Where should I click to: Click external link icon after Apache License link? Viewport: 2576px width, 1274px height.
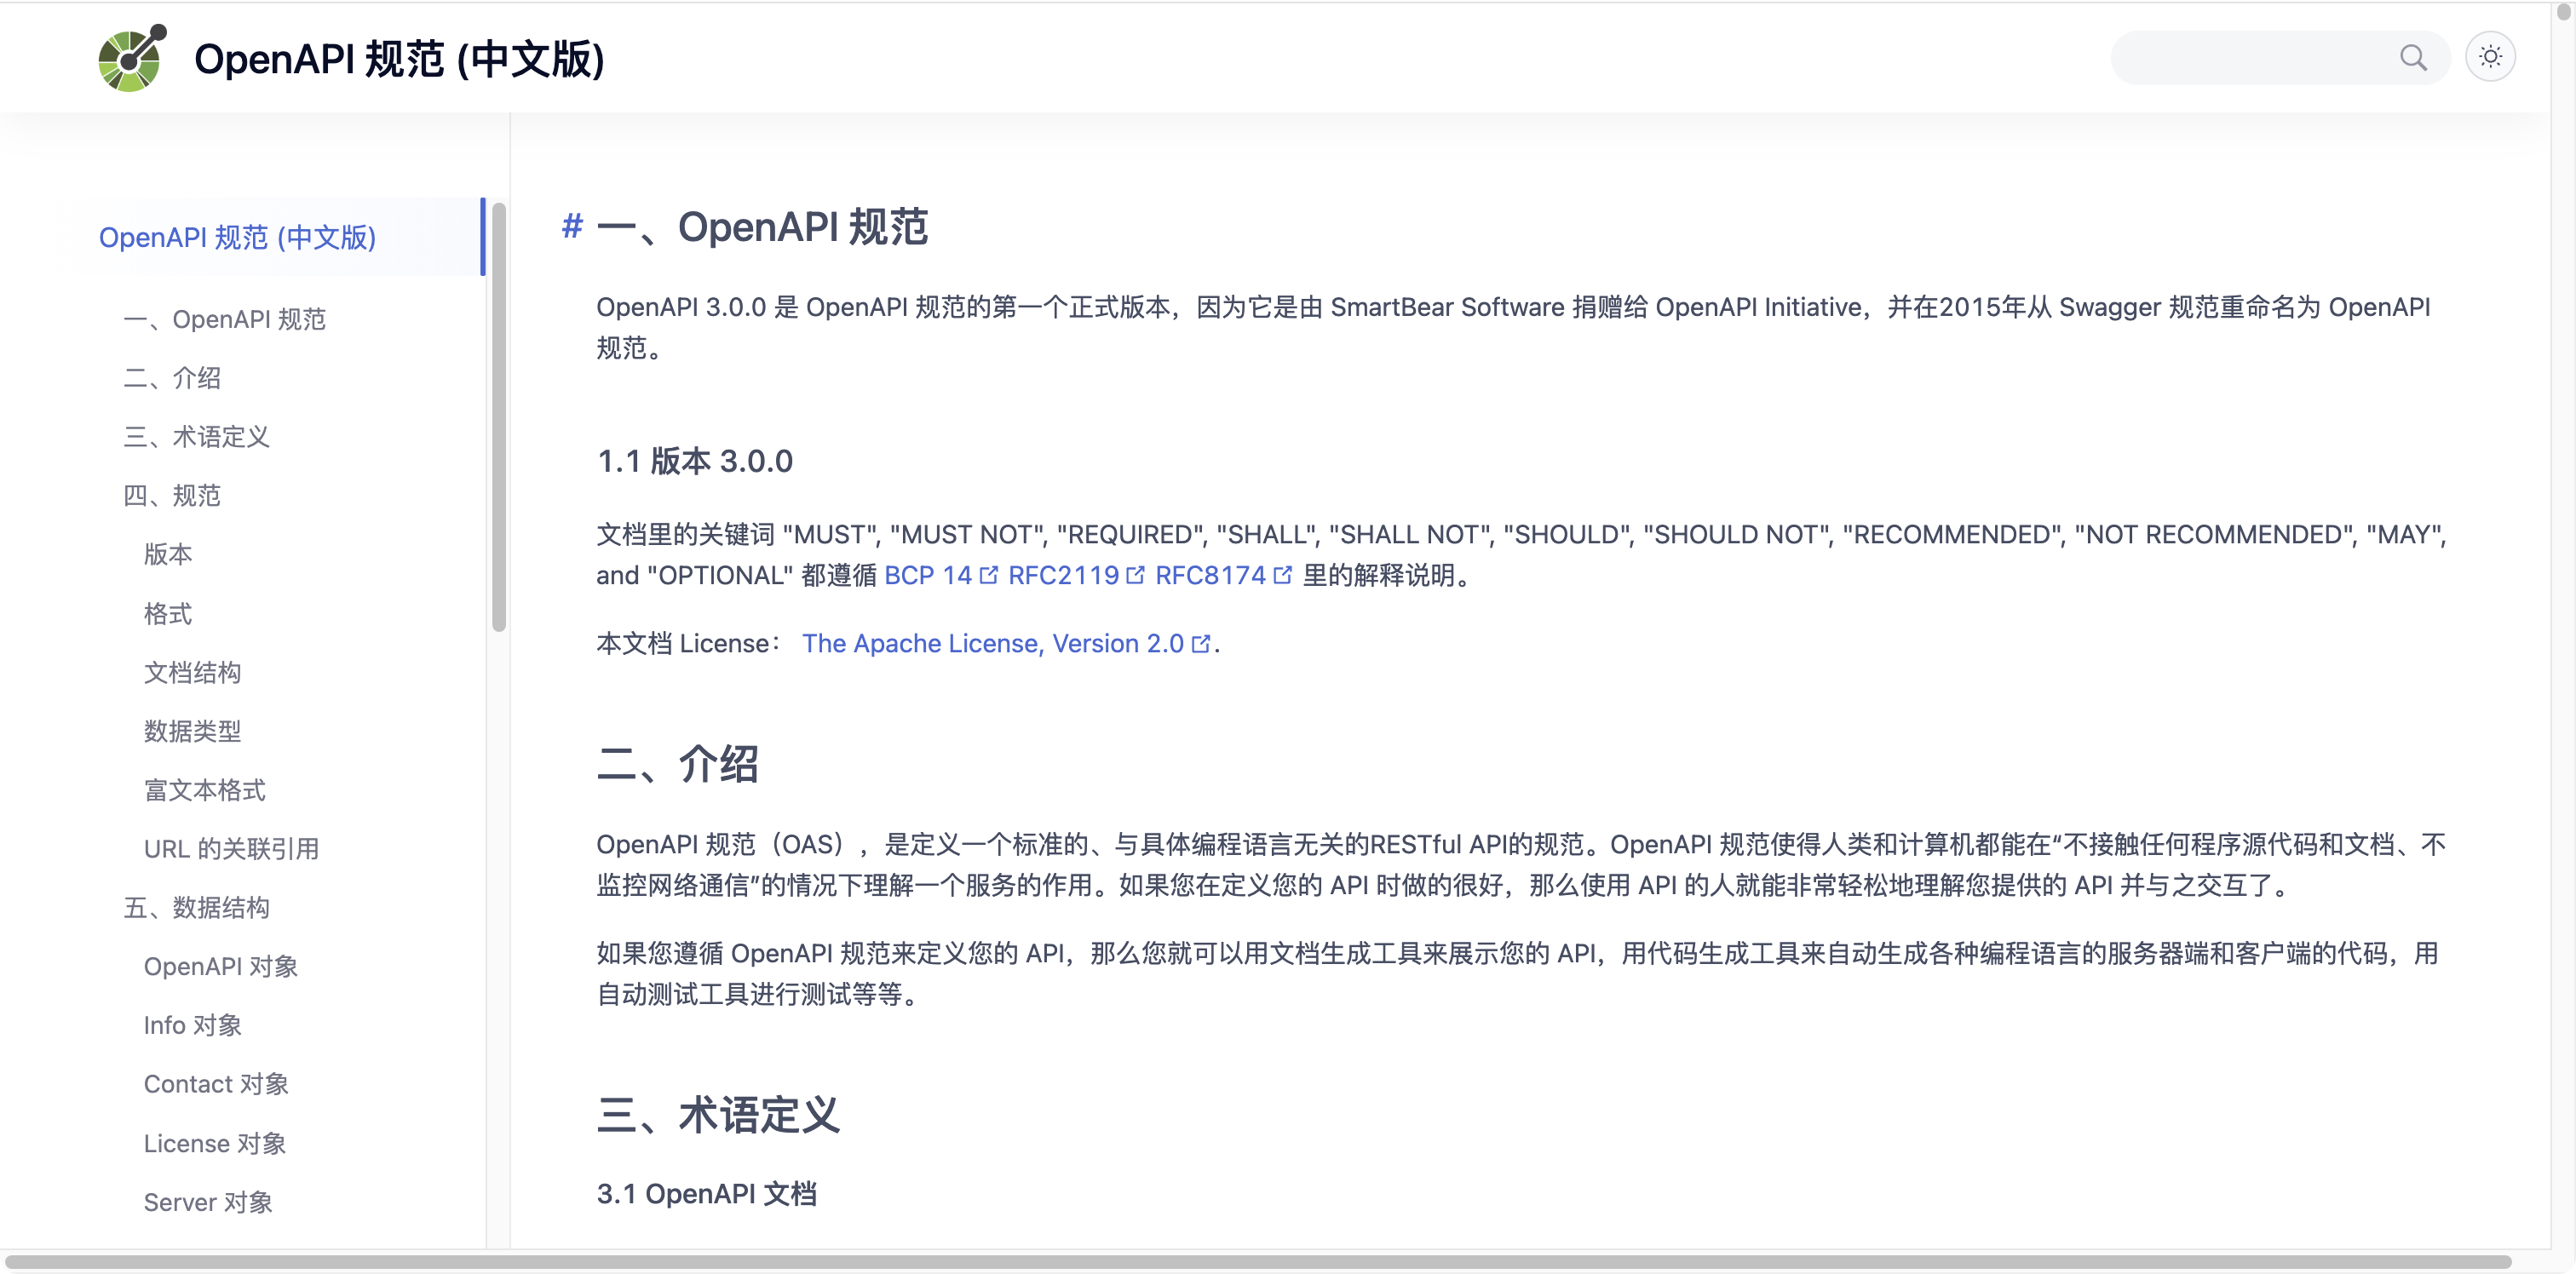[1202, 644]
